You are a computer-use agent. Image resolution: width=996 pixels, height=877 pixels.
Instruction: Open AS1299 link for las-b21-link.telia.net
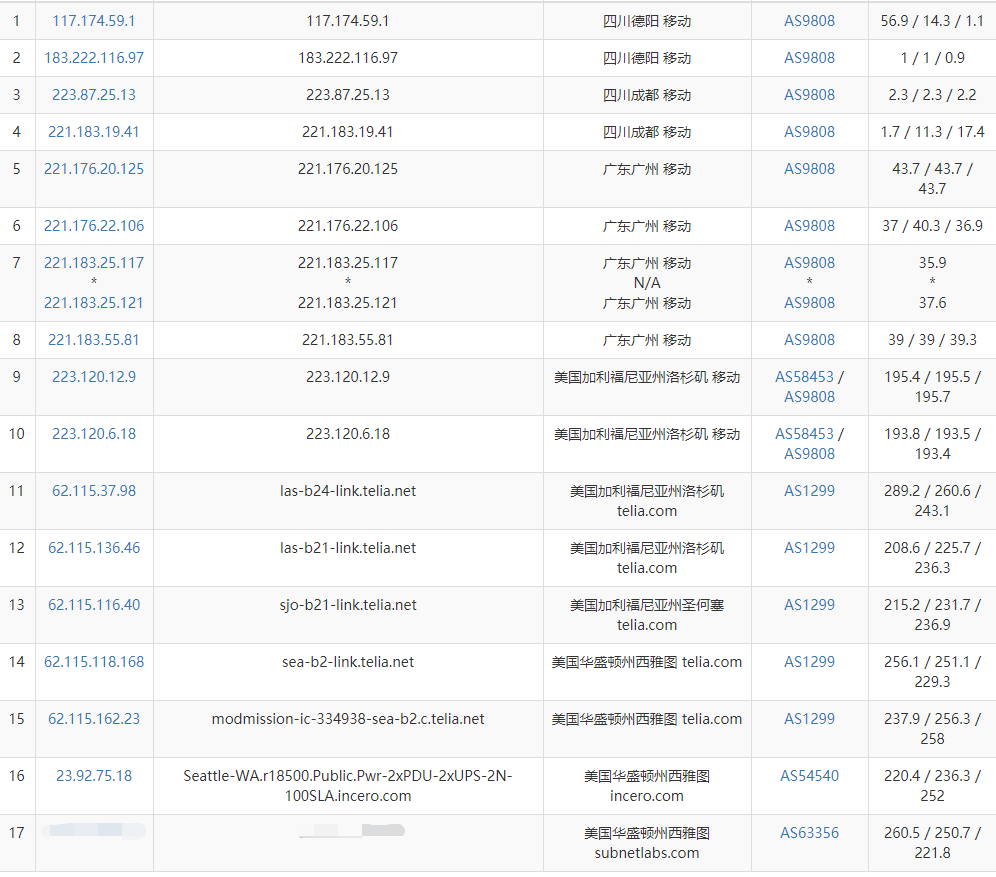809,547
